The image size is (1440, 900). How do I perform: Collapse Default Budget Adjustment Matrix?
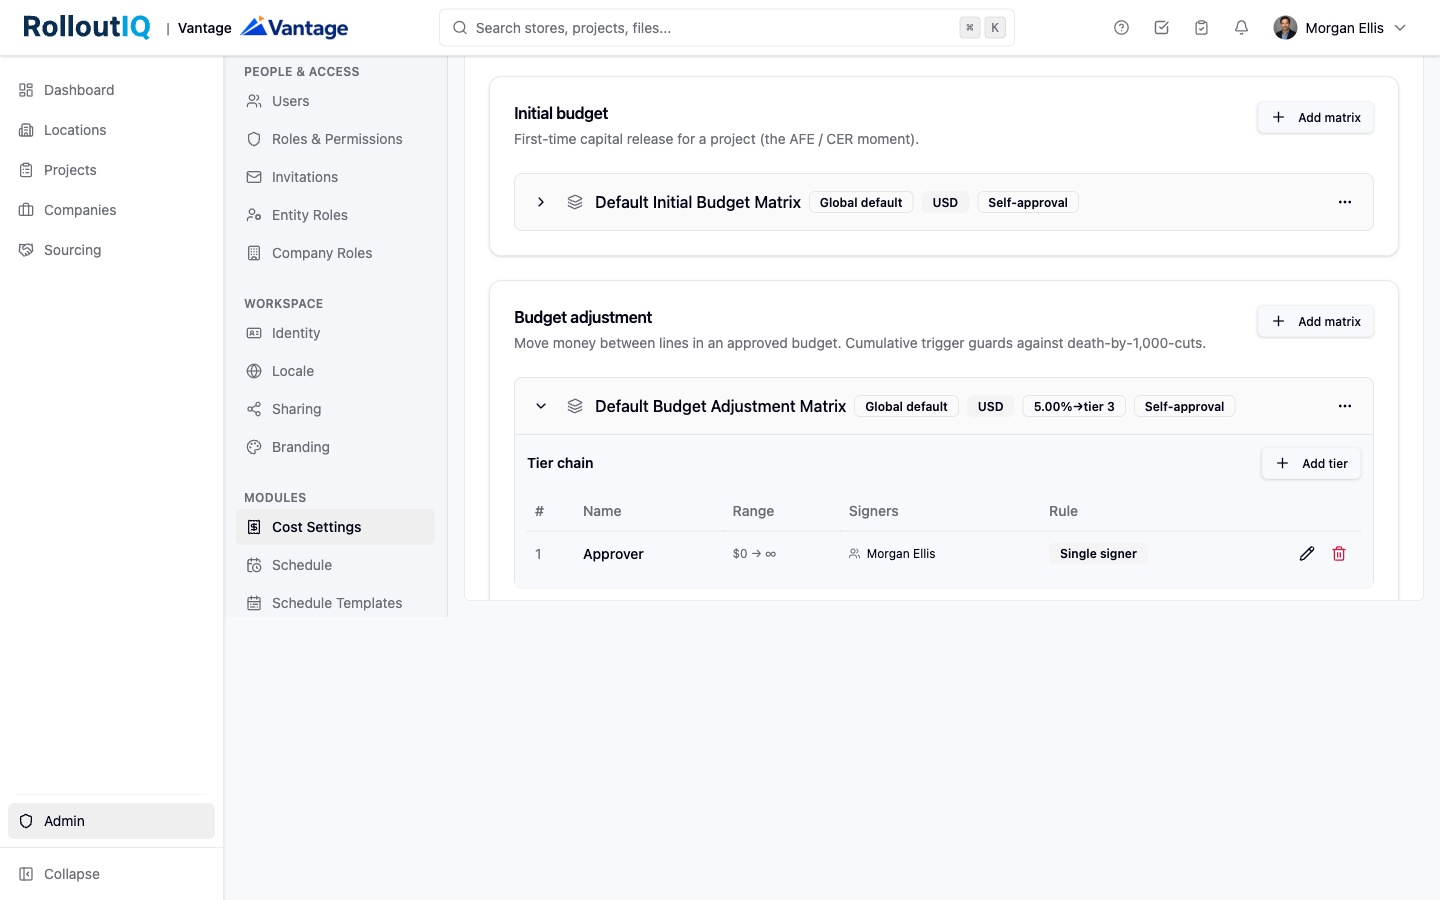(541, 406)
